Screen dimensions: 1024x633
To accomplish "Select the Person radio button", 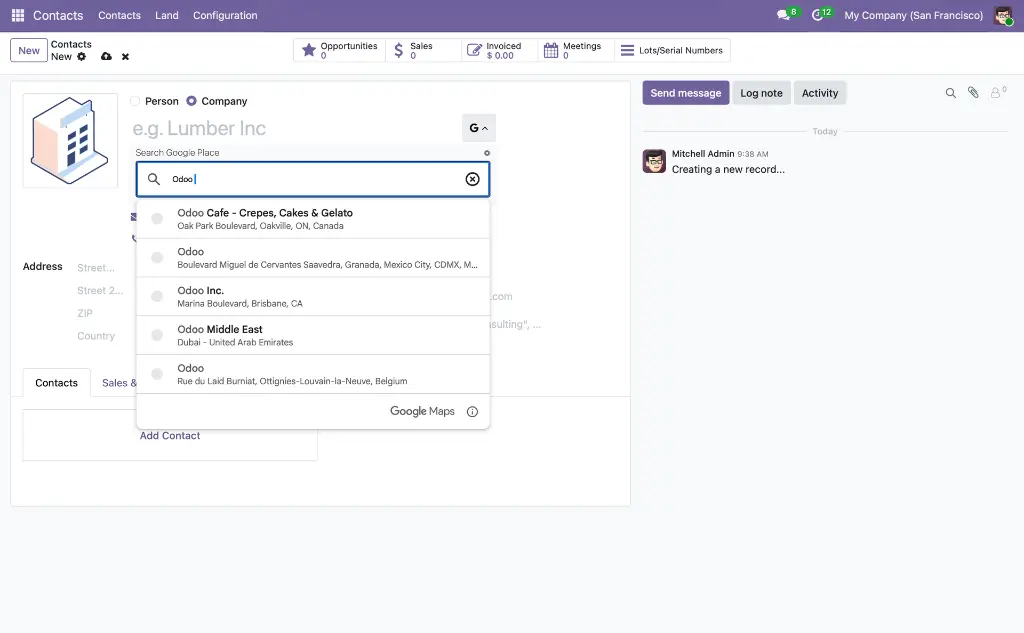I will [x=135, y=101].
